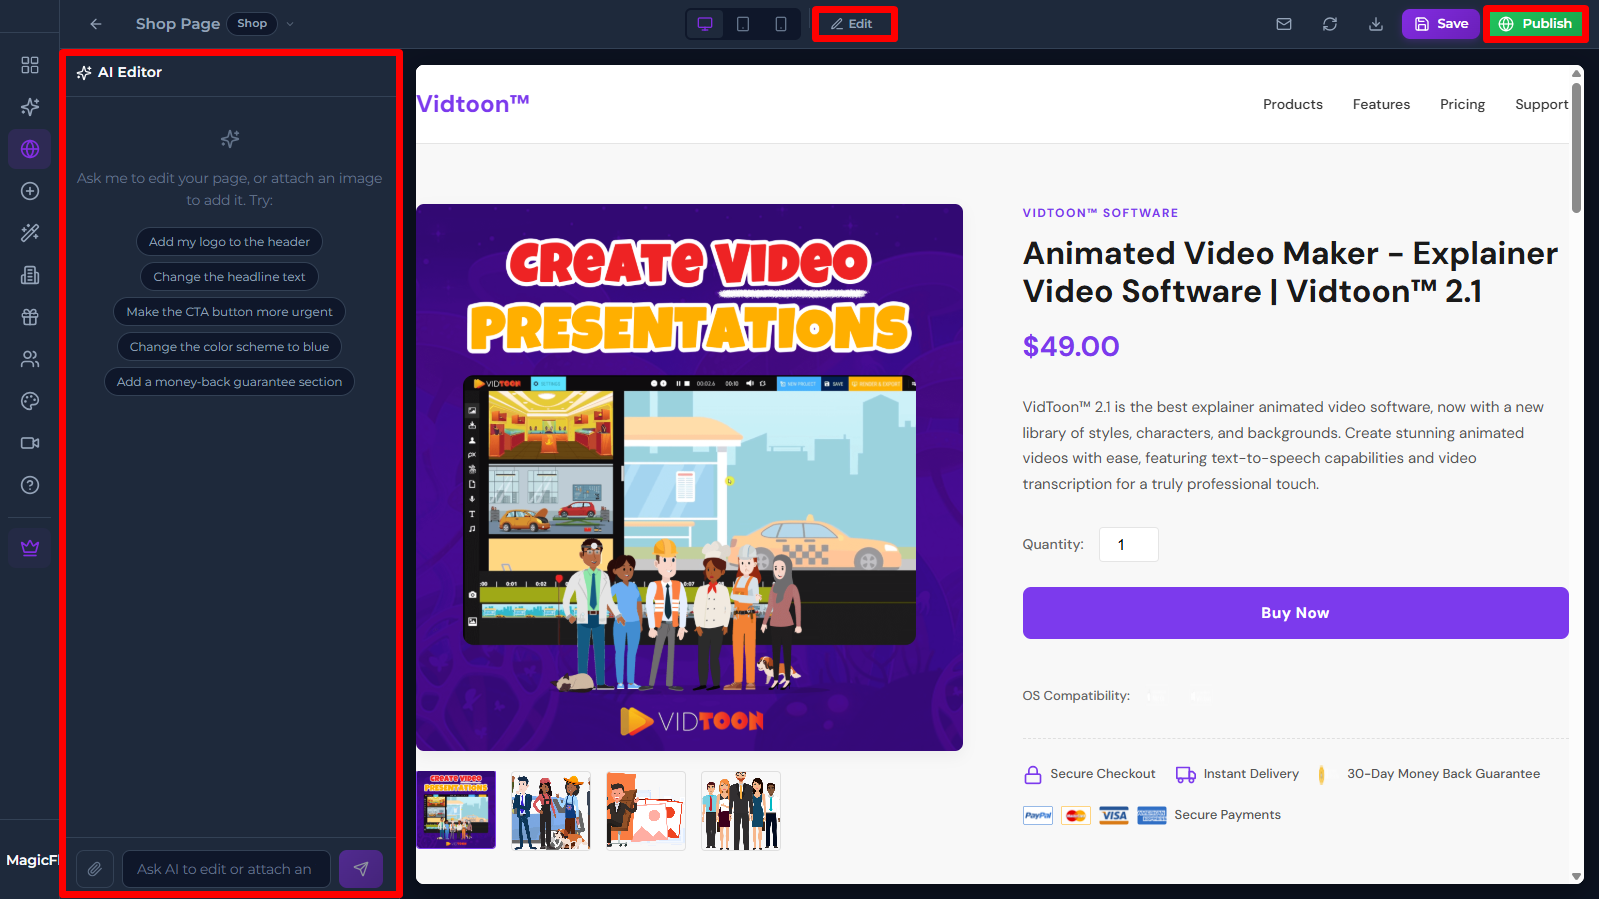Open the gift icon in sidebar
The width and height of the screenshot is (1599, 899).
coord(30,317)
